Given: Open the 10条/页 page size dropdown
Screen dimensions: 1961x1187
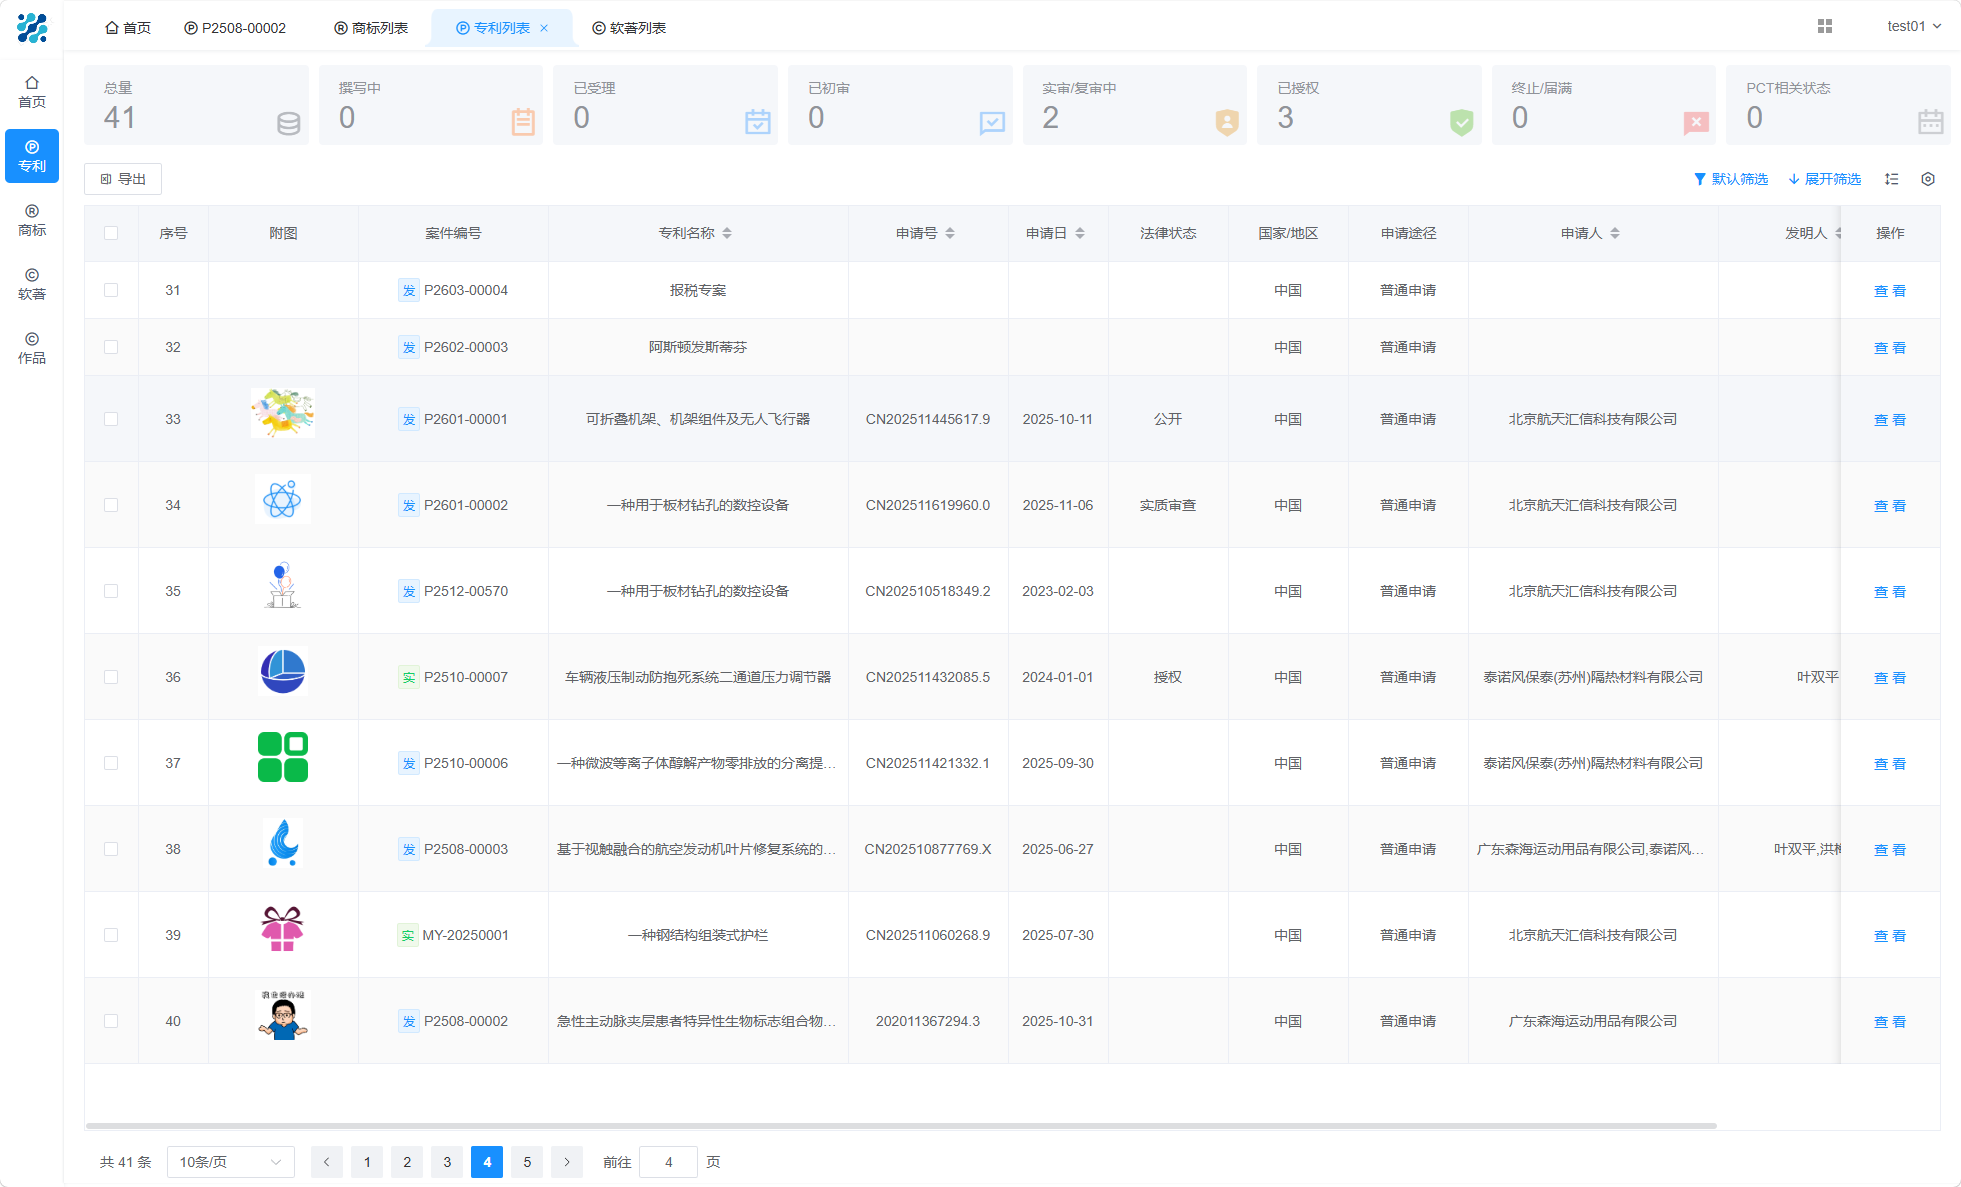Looking at the screenshot, I should 230,1162.
